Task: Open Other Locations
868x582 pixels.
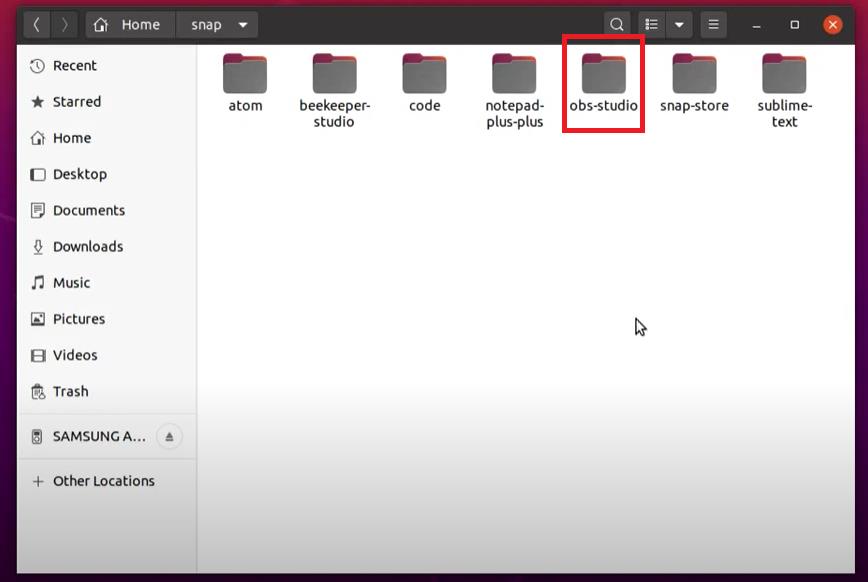Action: pos(106,481)
